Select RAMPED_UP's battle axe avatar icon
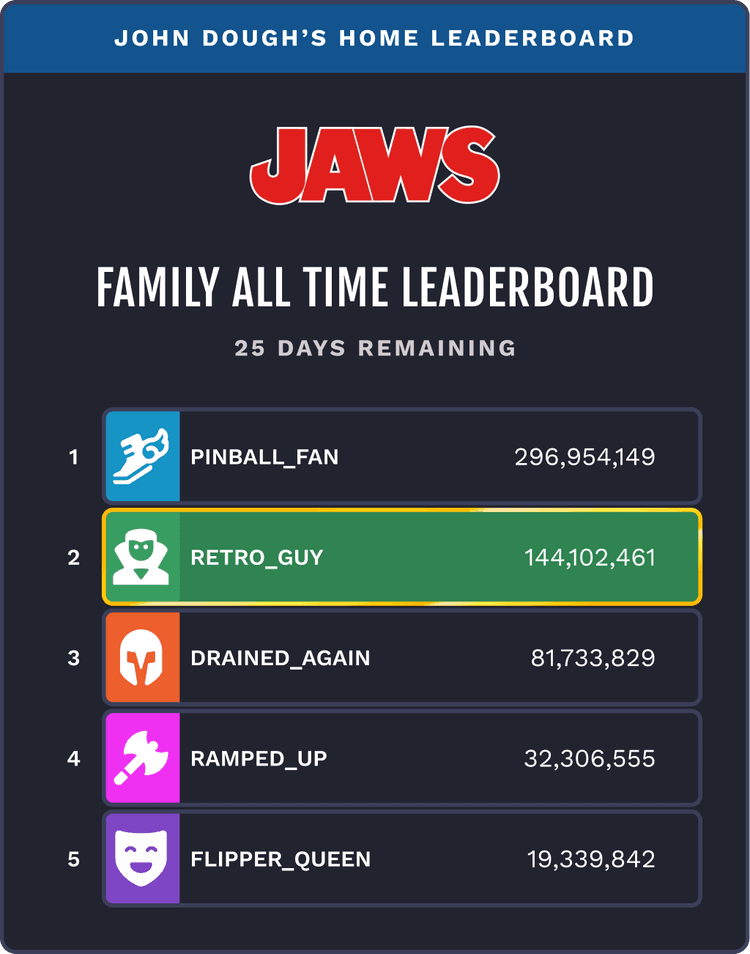The image size is (750, 954). coord(142,758)
